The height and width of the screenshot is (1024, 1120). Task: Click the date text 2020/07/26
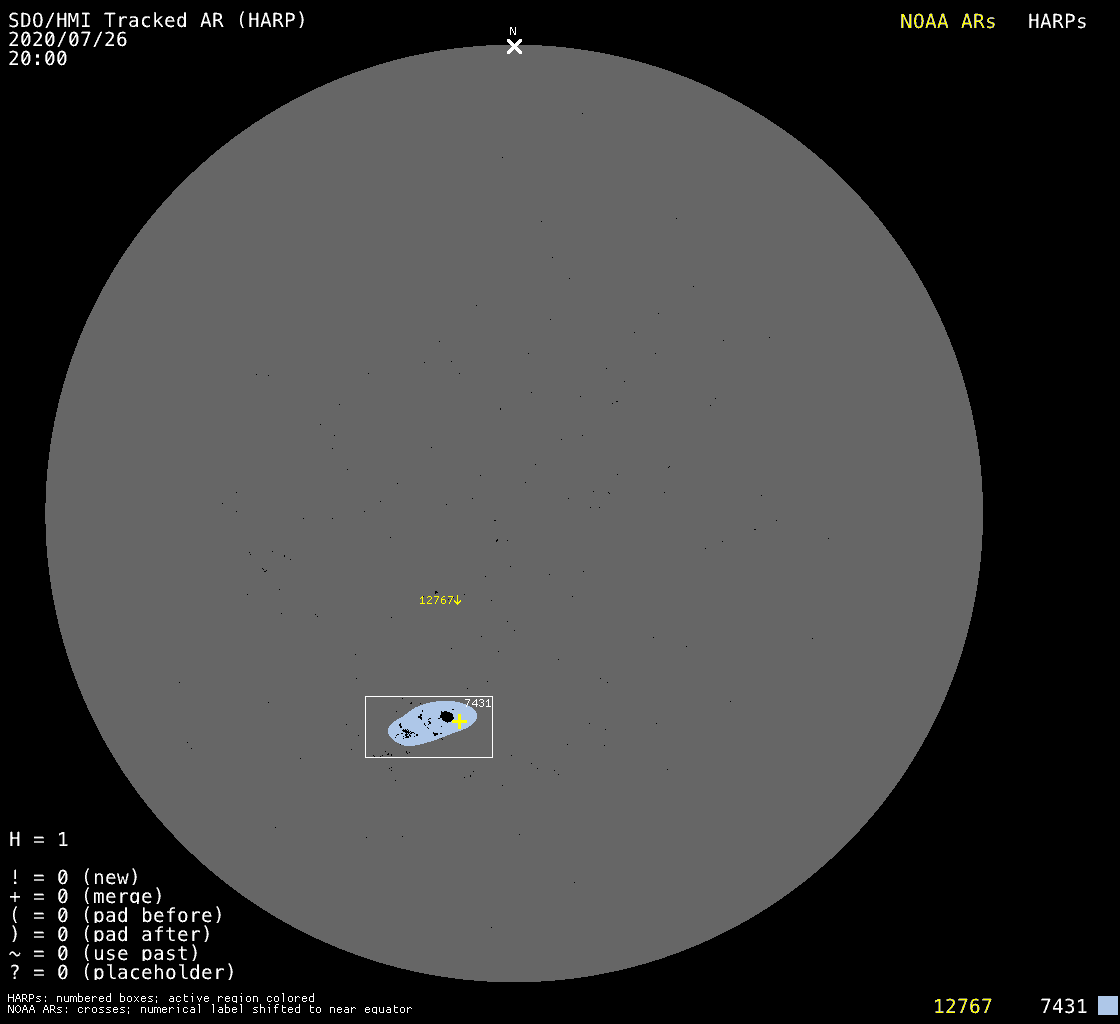(68, 40)
